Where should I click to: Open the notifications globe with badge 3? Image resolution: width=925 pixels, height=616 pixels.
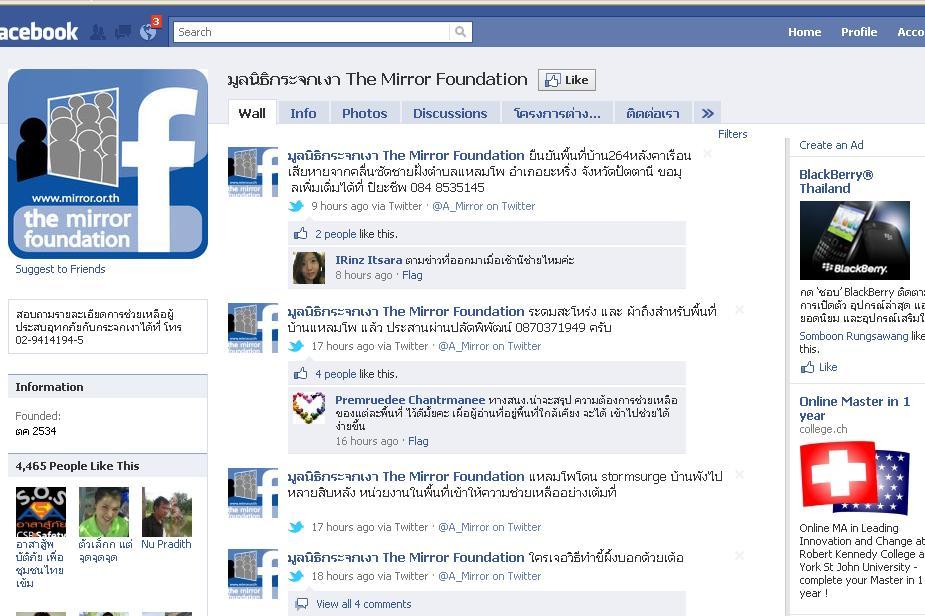coord(149,31)
